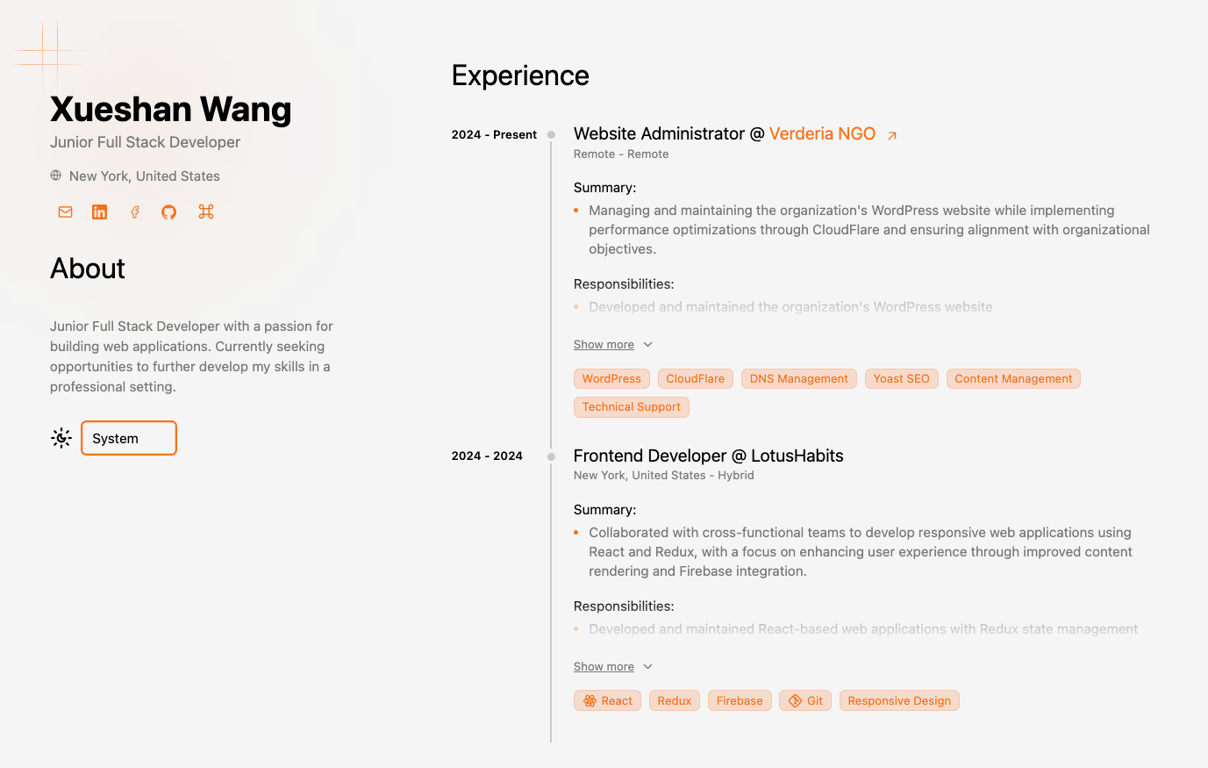Screen dimensions: 1208x768
Task: Click the sun-moon theme icon
Action: coord(61,437)
